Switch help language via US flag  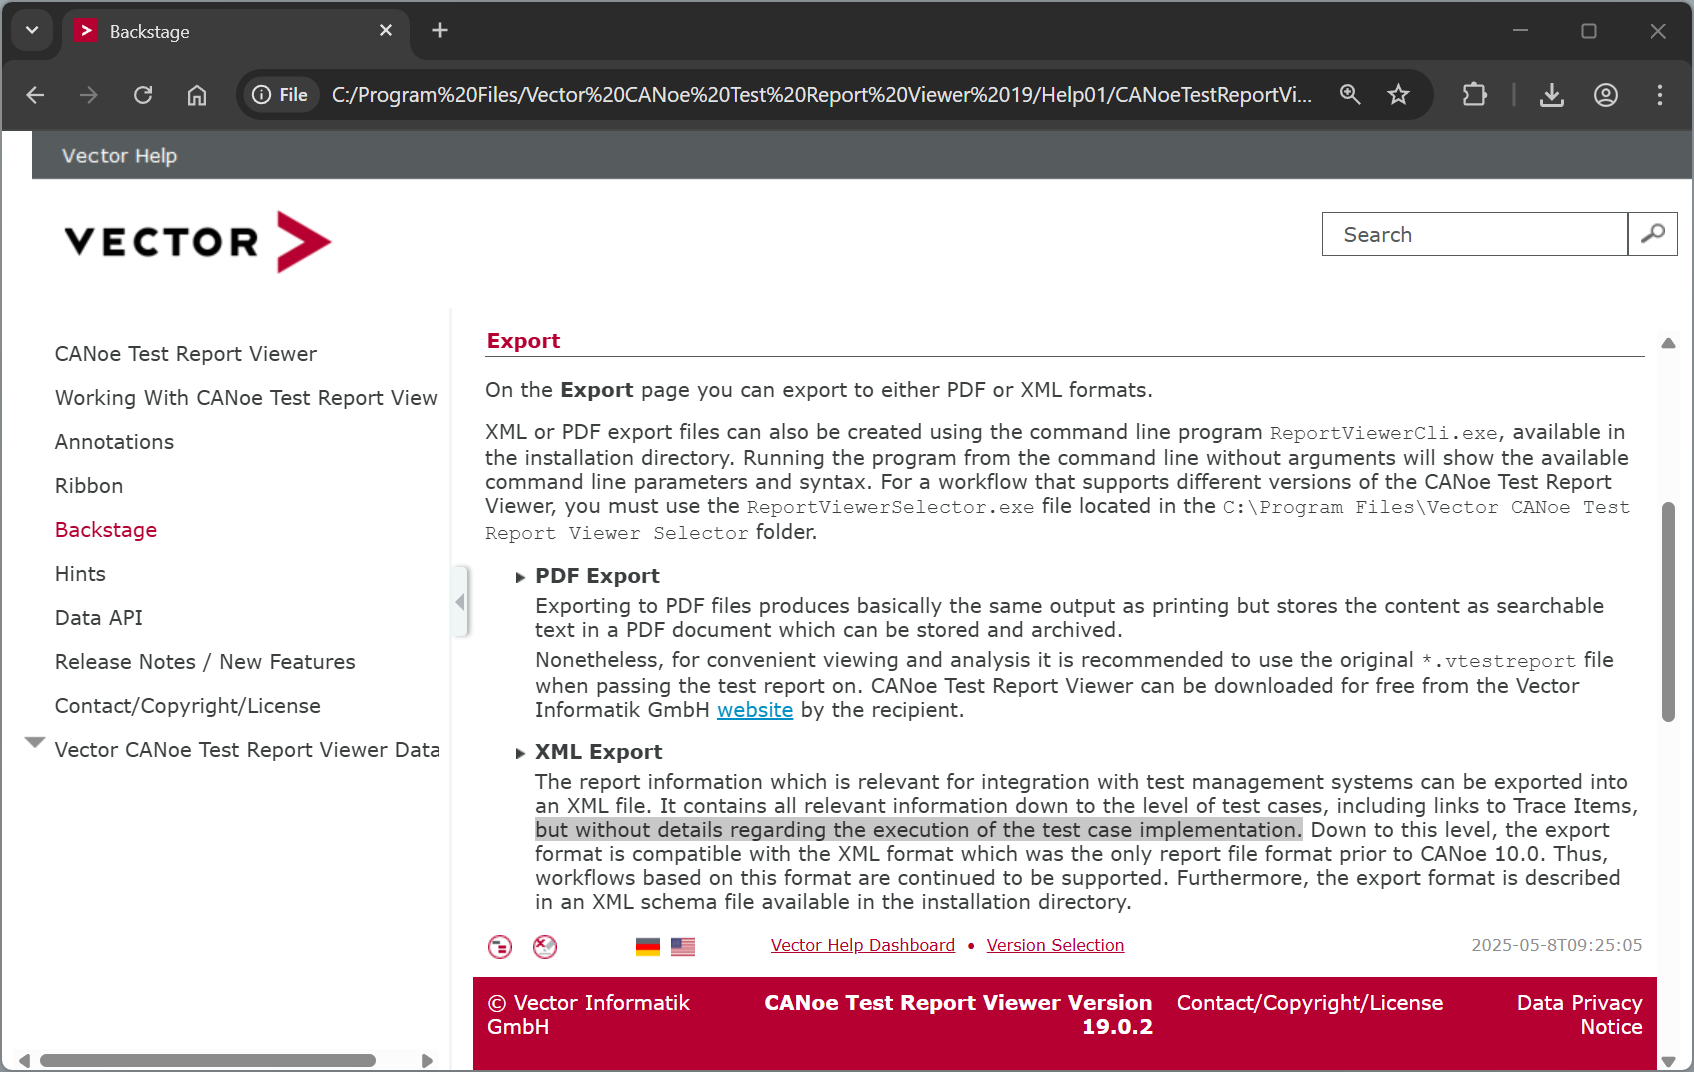click(x=683, y=946)
